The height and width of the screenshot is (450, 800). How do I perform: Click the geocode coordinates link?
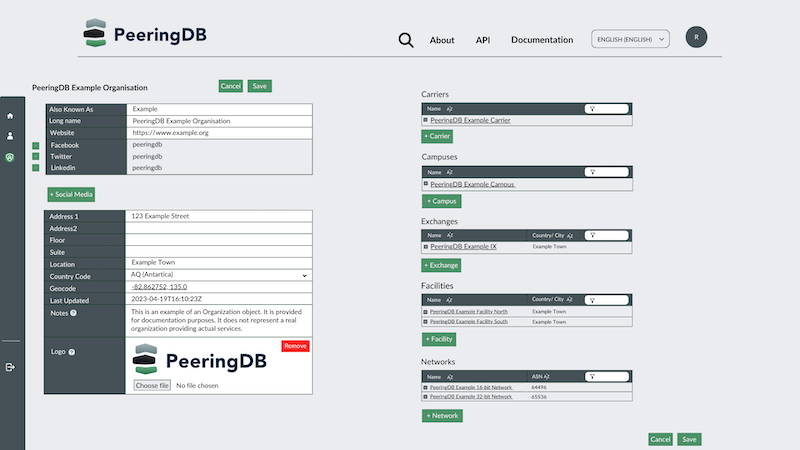coord(159,287)
